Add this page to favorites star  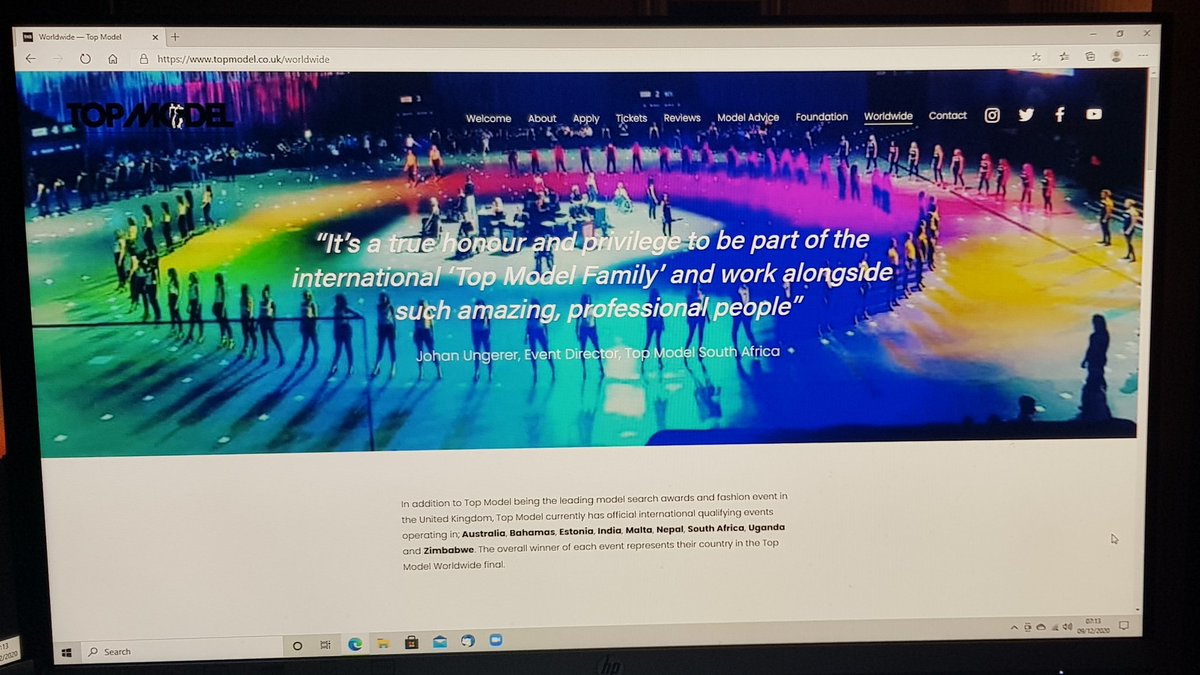point(1037,56)
